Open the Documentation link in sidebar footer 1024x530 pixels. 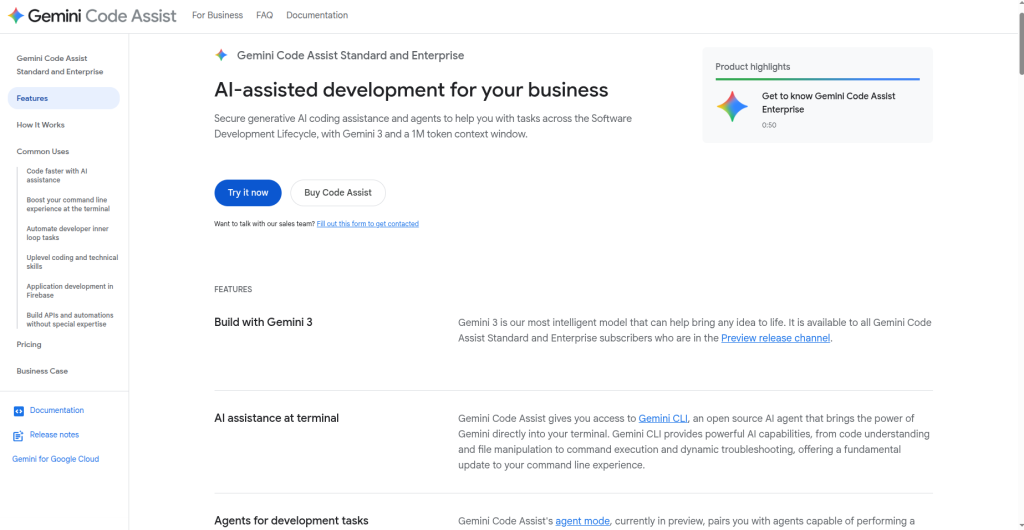(57, 411)
